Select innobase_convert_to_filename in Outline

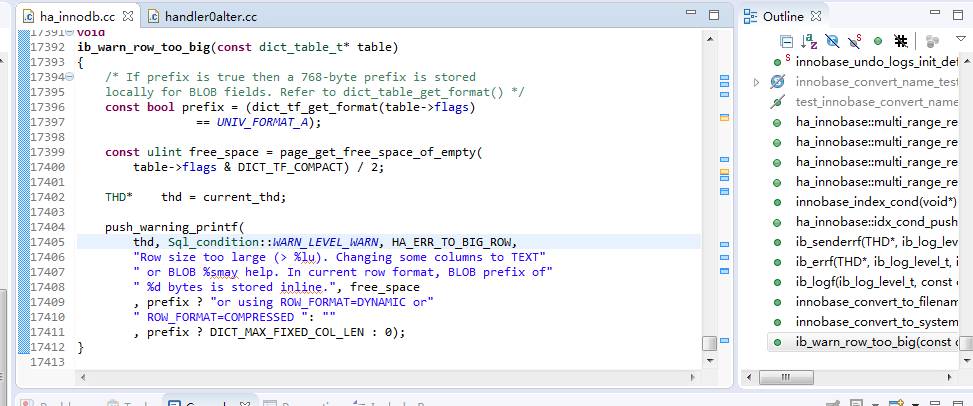(876, 302)
